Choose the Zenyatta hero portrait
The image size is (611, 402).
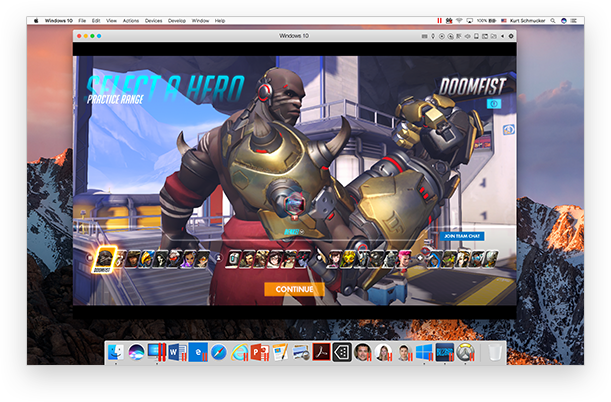[489, 259]
